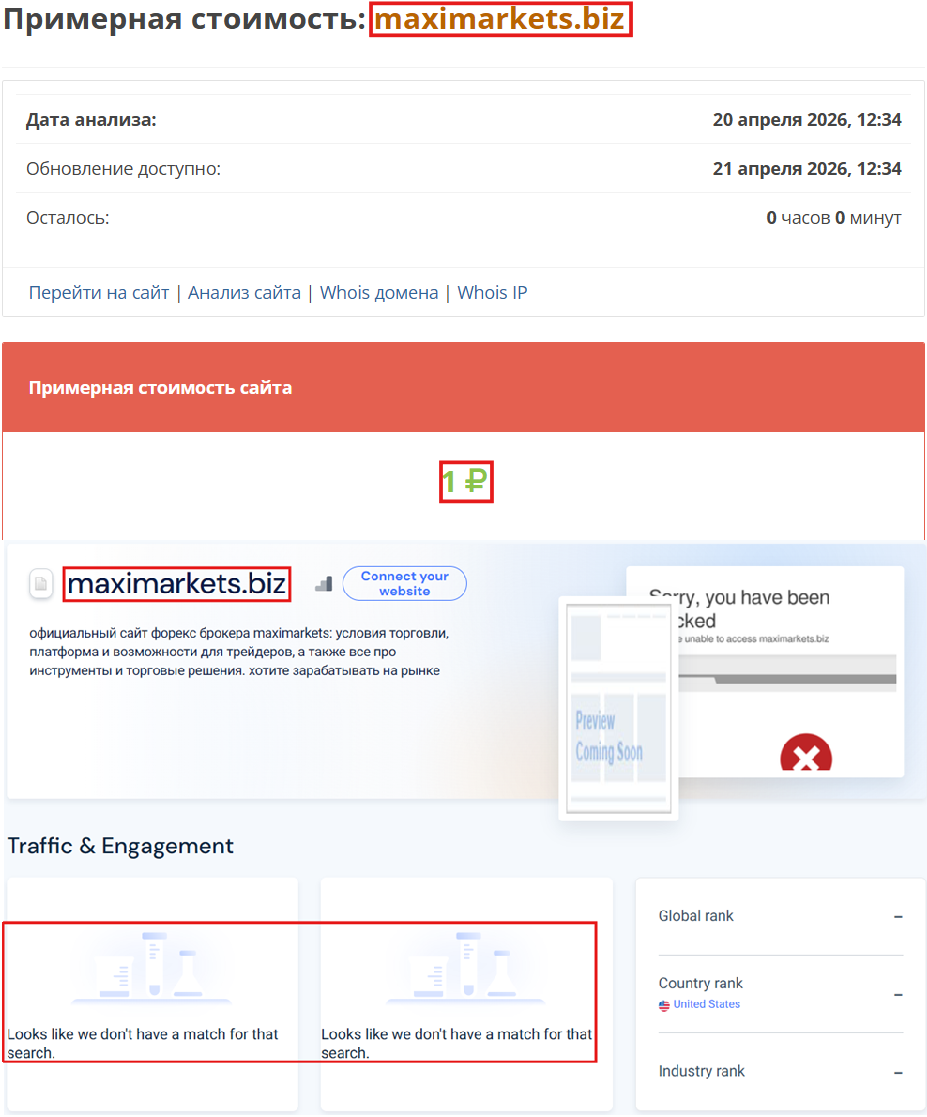Click the 1 ₽ site value
This screenshot has height=1117, width=927.
coord(465,482)
